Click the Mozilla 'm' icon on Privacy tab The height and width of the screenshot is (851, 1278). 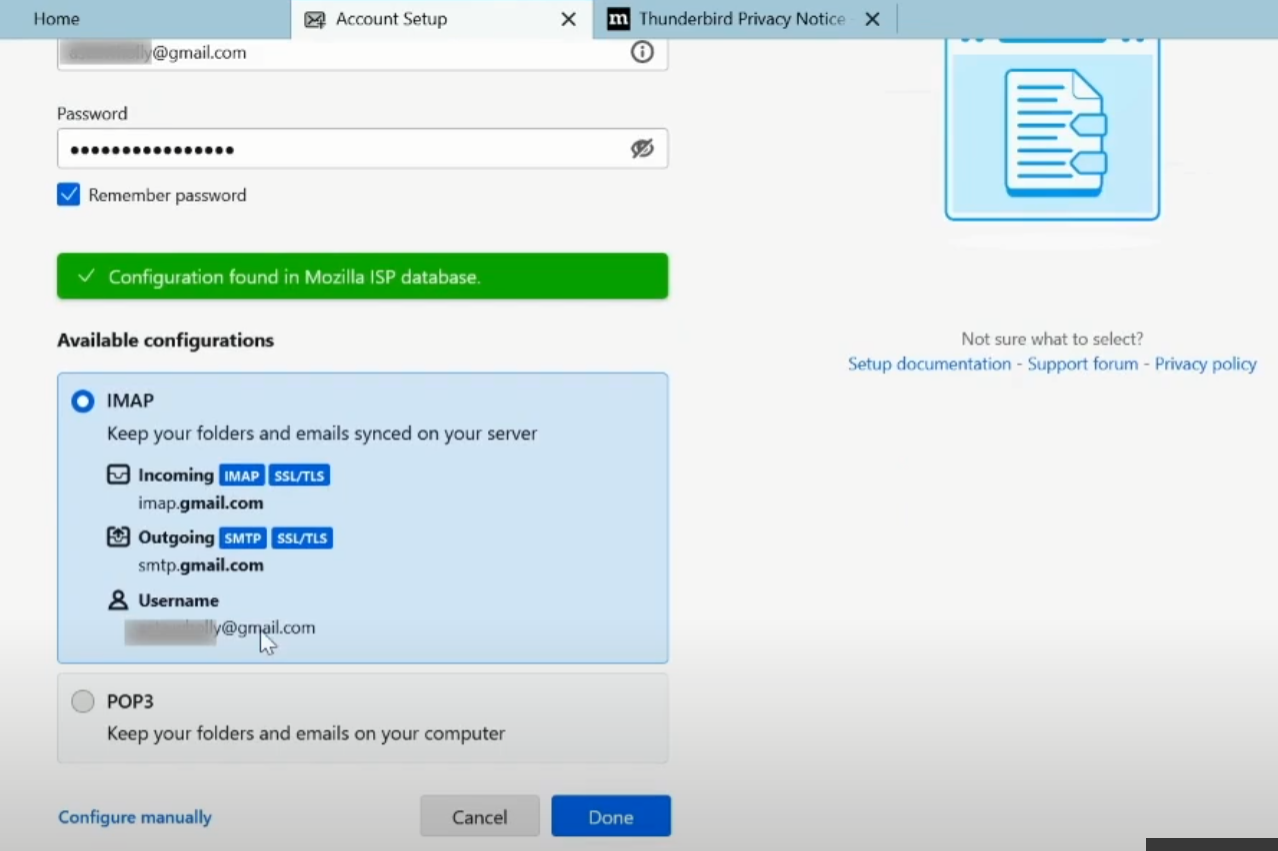(618, 19)
